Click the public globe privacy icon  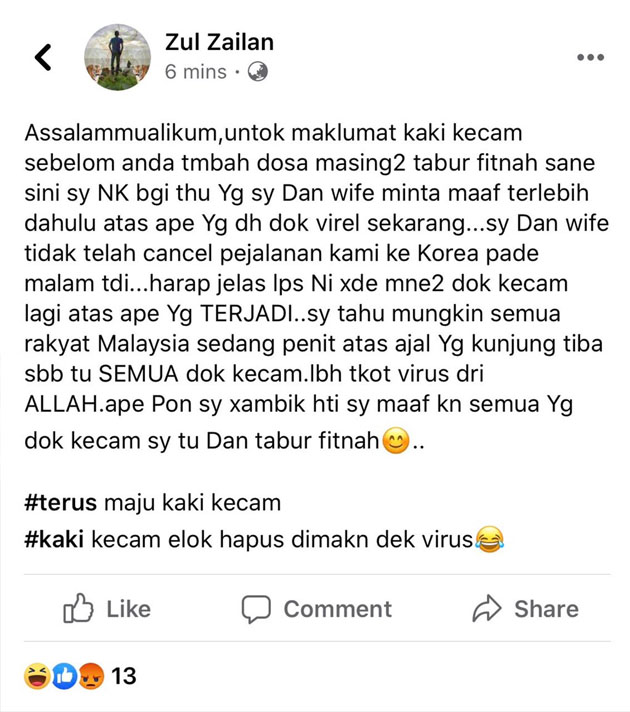point(258,72)
